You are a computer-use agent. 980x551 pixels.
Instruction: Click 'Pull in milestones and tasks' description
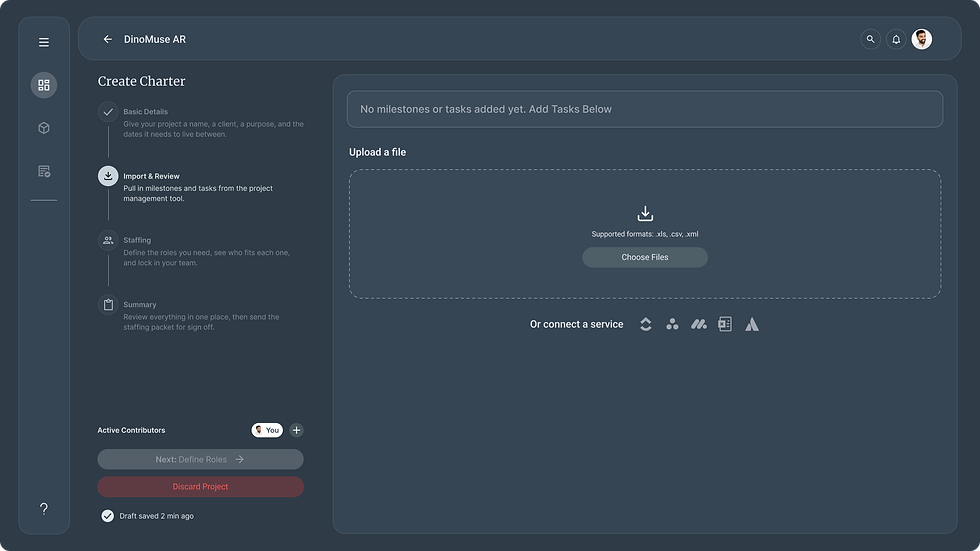(x=198, y=194)
